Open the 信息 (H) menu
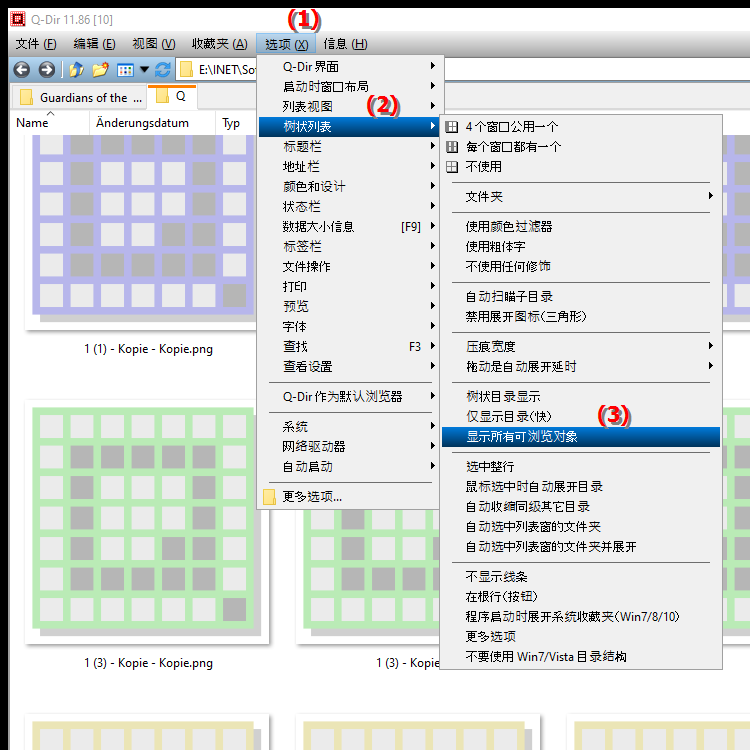Screen dimensions: 750x750 point(345,44)
